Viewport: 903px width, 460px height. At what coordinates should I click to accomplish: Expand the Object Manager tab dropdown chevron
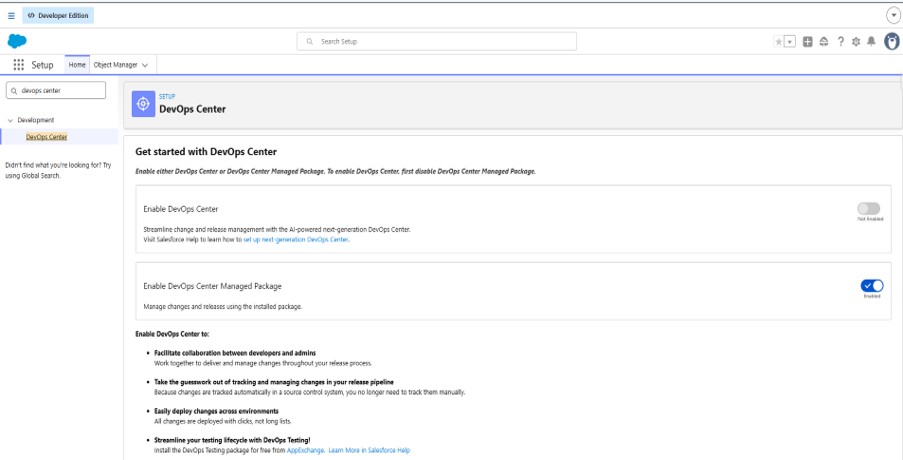tap(145, 66)
